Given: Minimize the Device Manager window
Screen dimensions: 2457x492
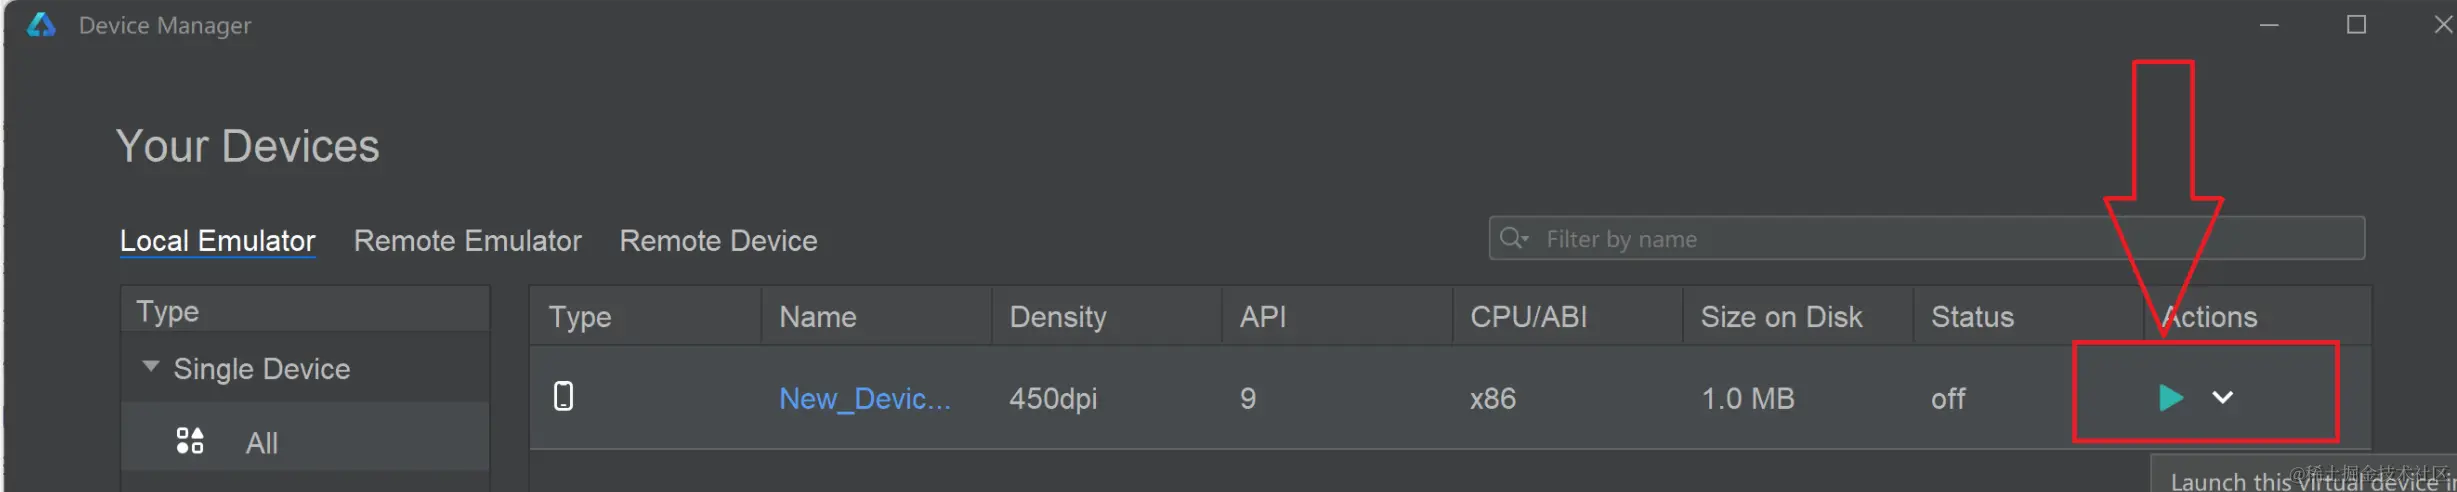Looking at the screenshot, I should [2269, 24].
